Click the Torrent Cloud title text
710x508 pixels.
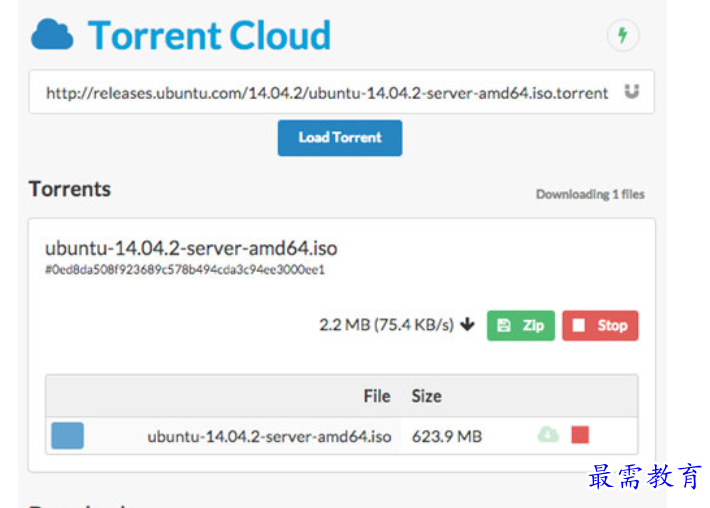click(x=209, y=35)
